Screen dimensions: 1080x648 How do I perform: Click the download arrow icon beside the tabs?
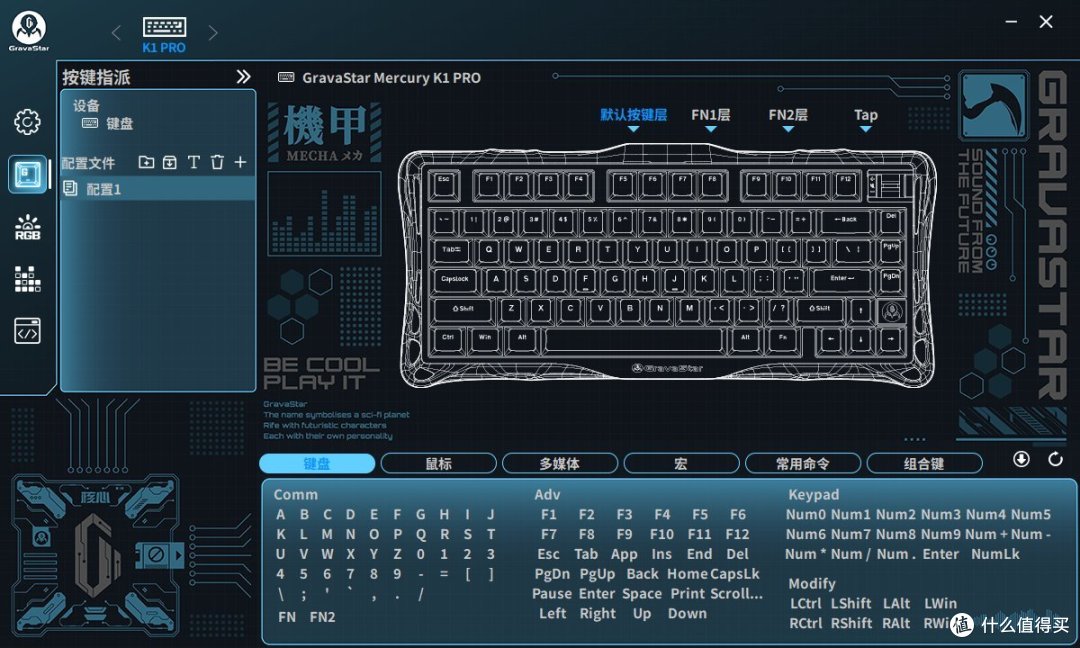1021,459
